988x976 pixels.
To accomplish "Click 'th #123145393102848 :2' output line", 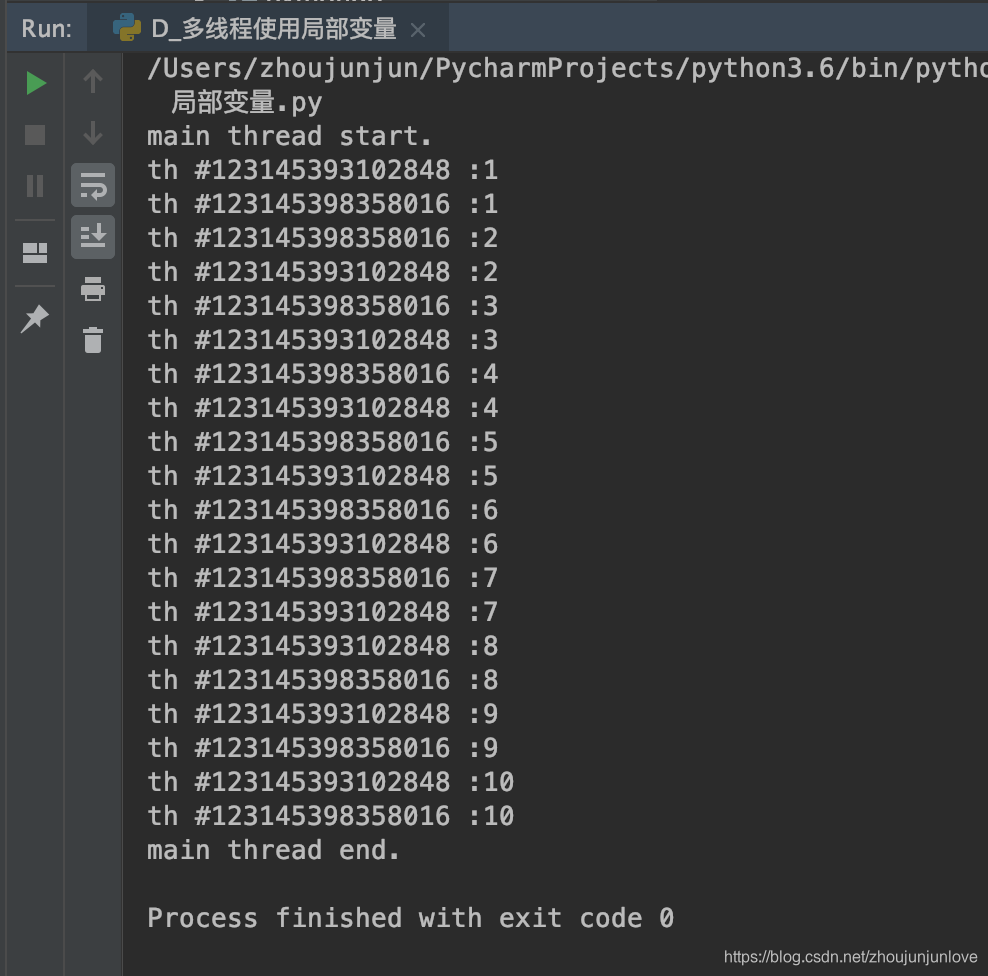I will click(323, 272).
